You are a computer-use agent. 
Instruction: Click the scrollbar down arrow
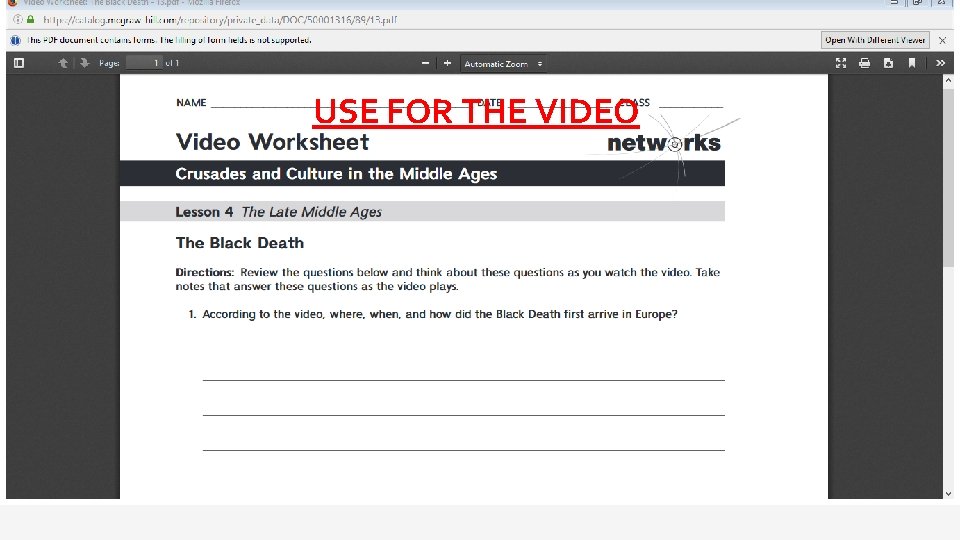click(948, 493)
